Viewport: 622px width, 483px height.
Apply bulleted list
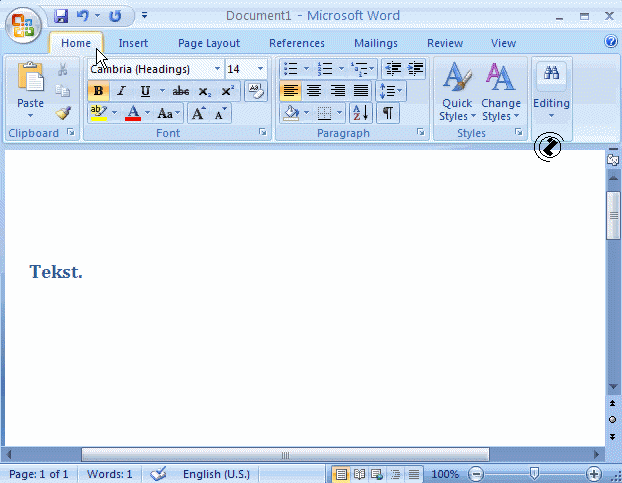(291, 69)
